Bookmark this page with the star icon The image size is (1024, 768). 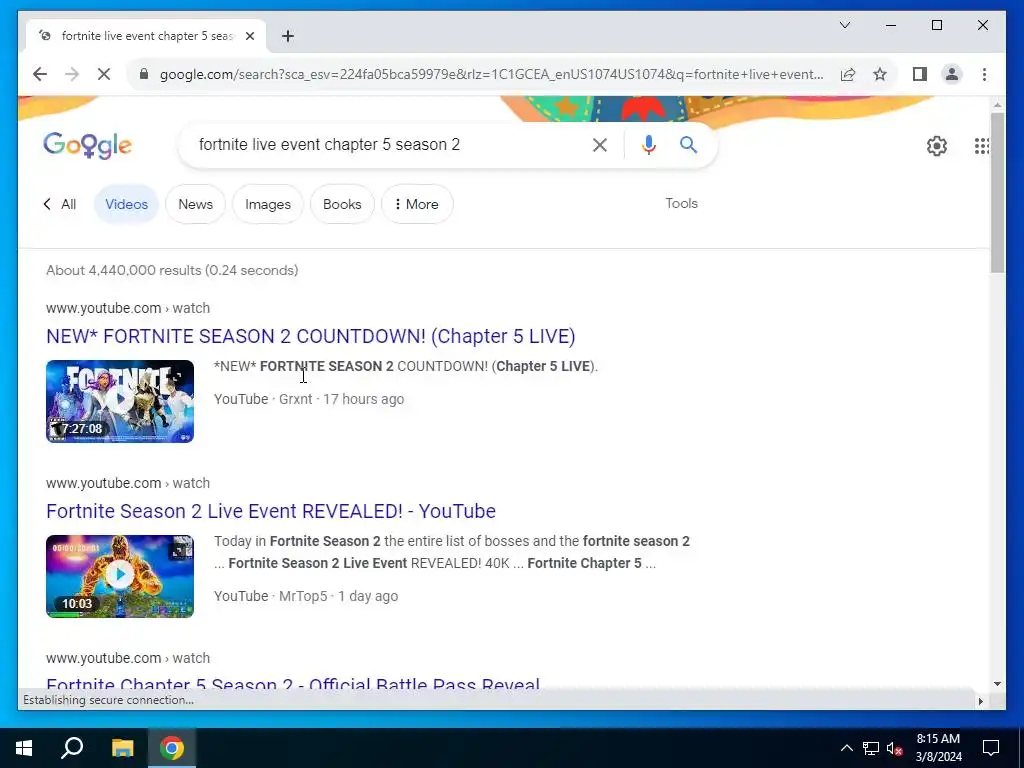pos(880,74)
